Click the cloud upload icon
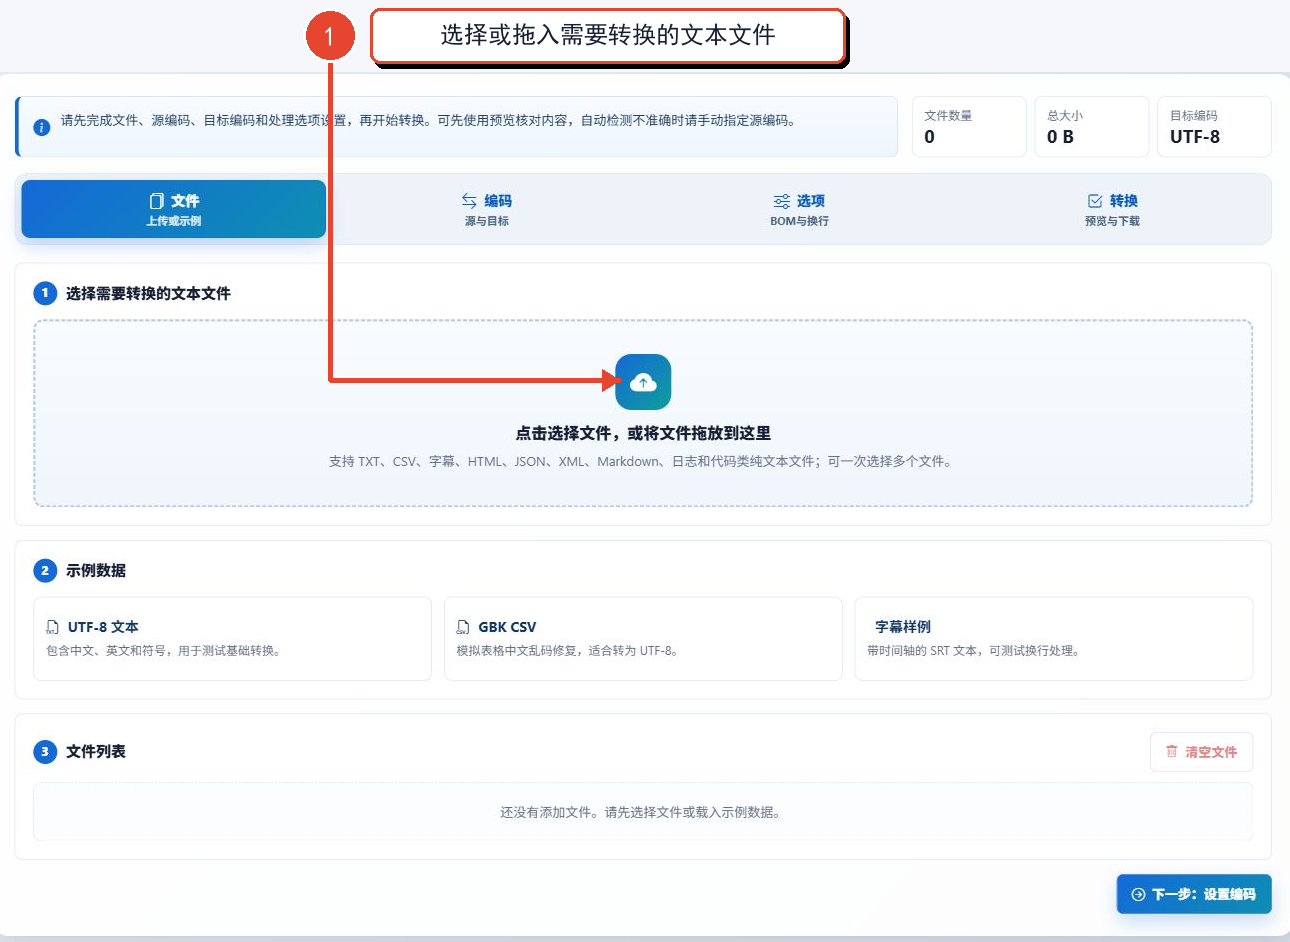The width and height of the screenshot is (1290, 942). click(643, 382)
